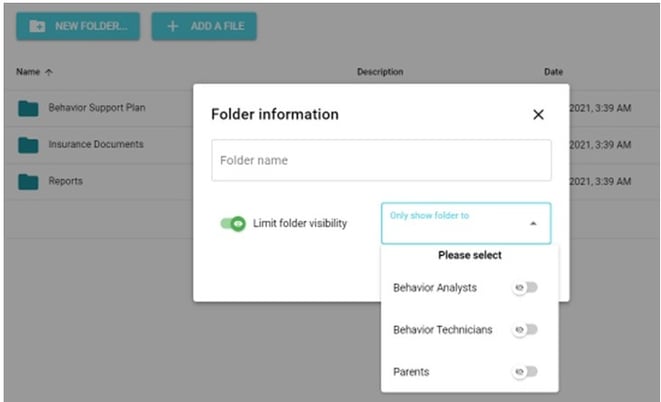
Task: Click the Reports row date value
Action: pyautogui.click(x=600, y=181)
